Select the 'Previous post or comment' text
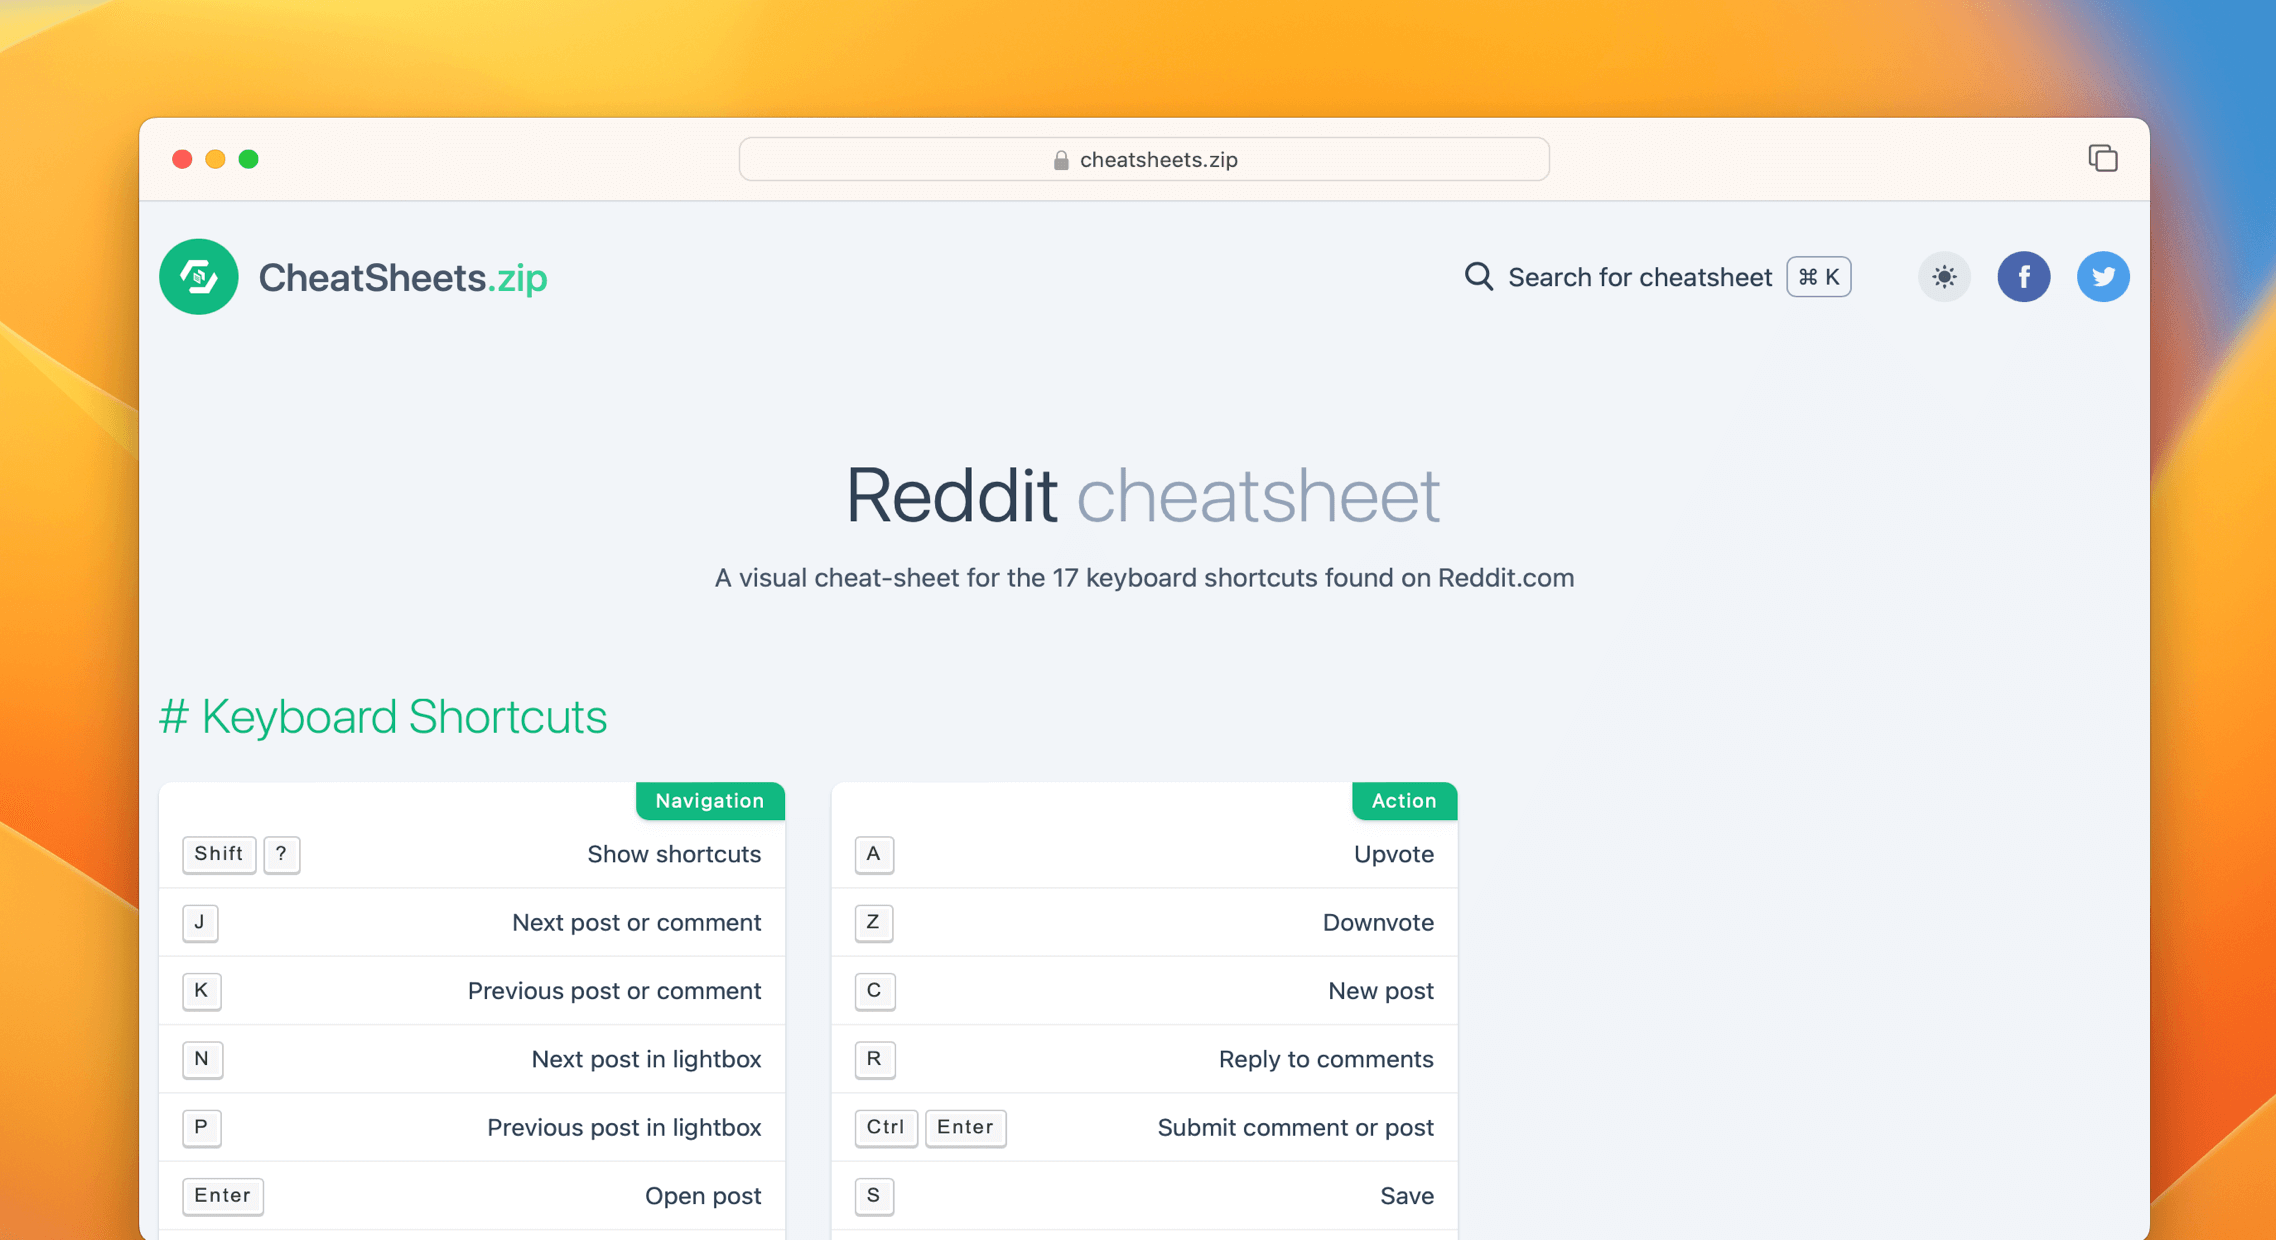Image resolution: width=2276 pixels, height=1240 pixels. [615, 991]
